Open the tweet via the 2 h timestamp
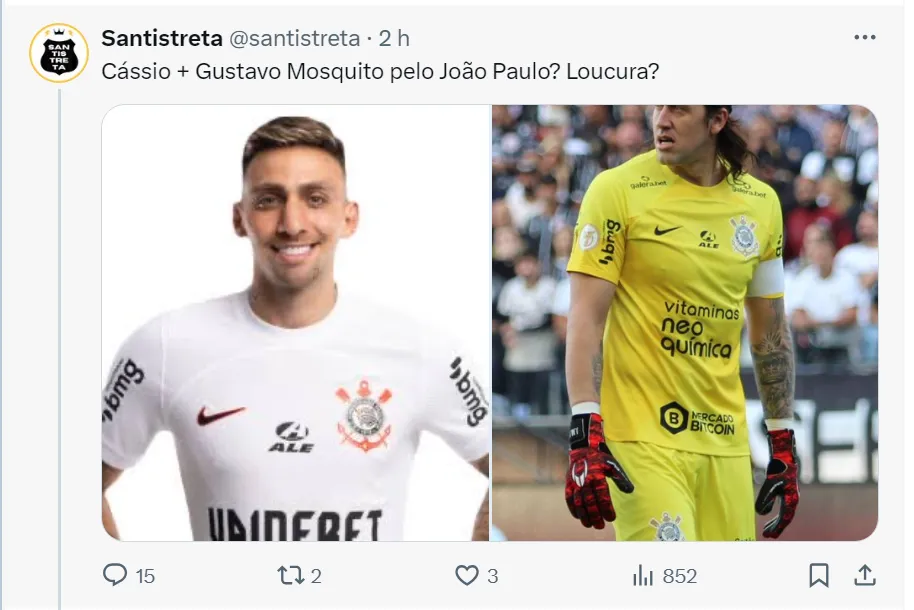Image resolution: width=914 pixels, height=610 pixels. 394,38
